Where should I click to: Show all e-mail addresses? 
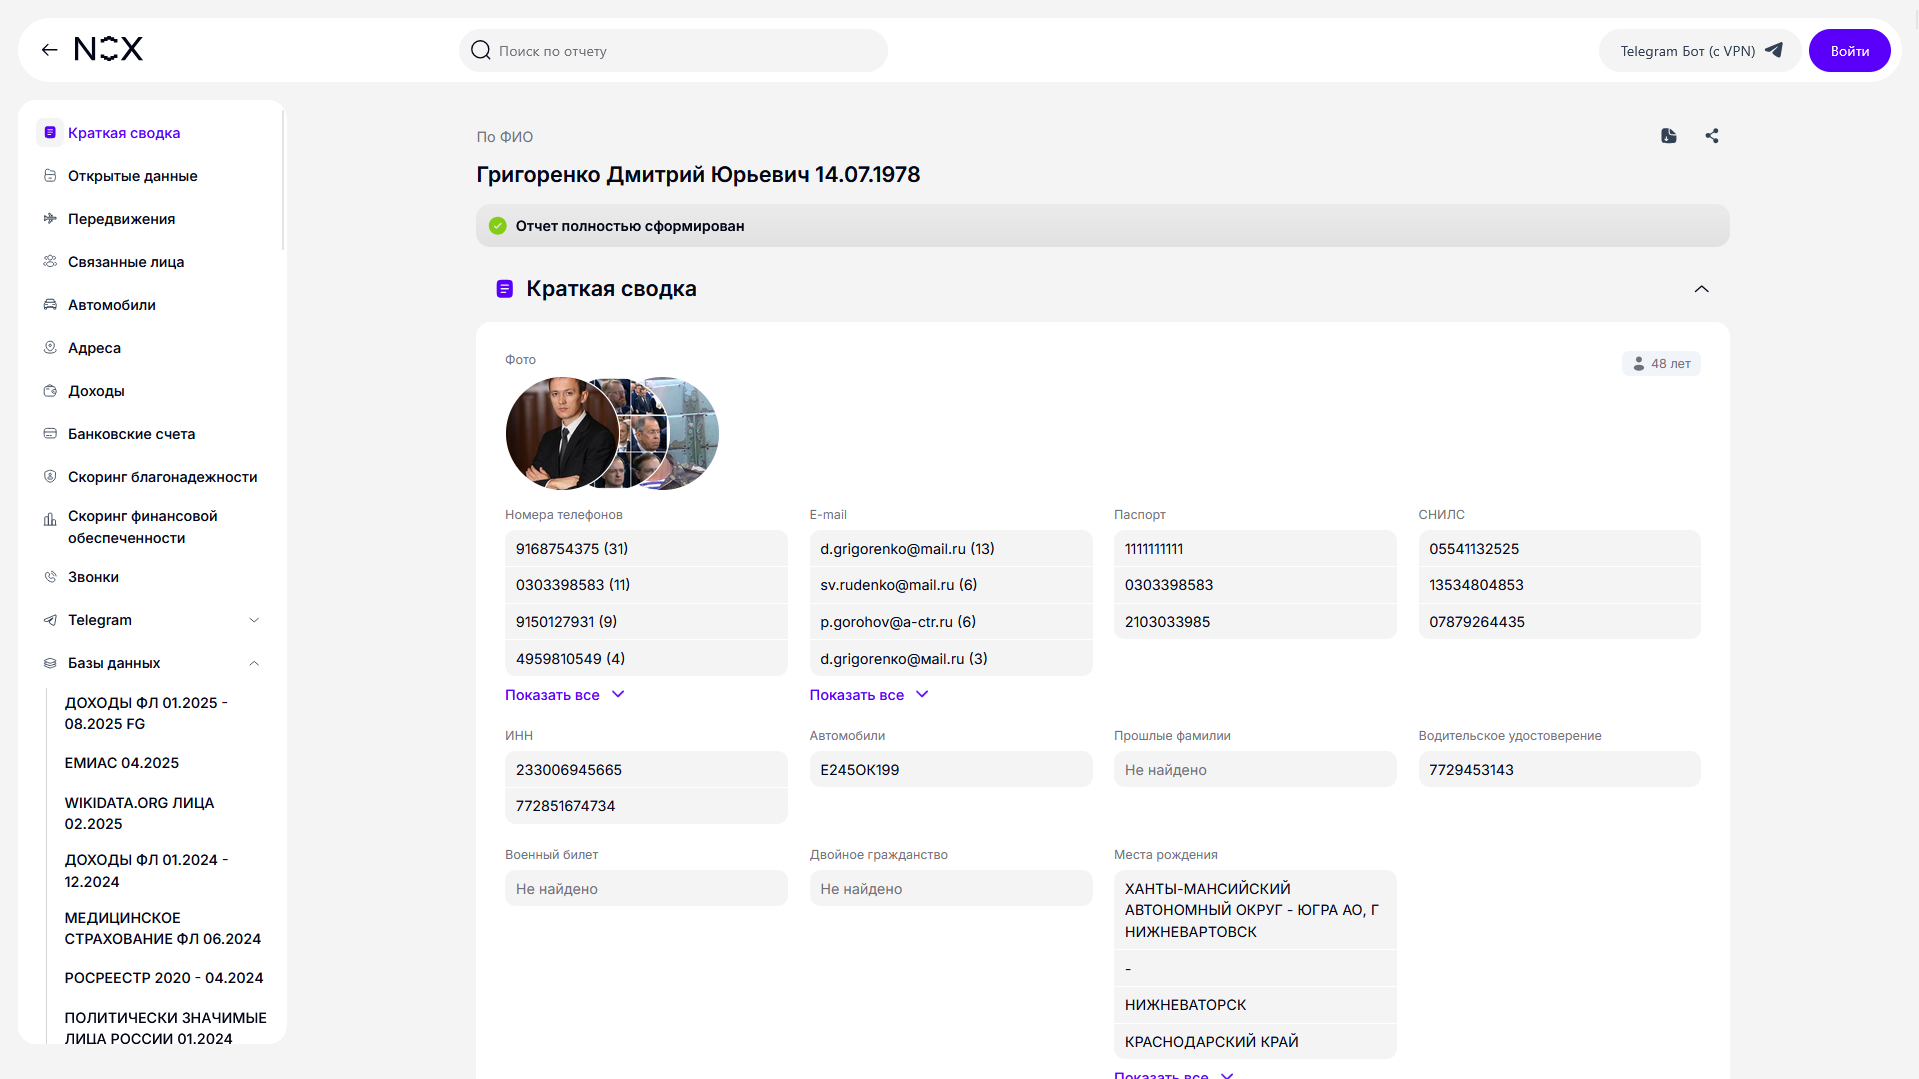[x=869, y=695]
